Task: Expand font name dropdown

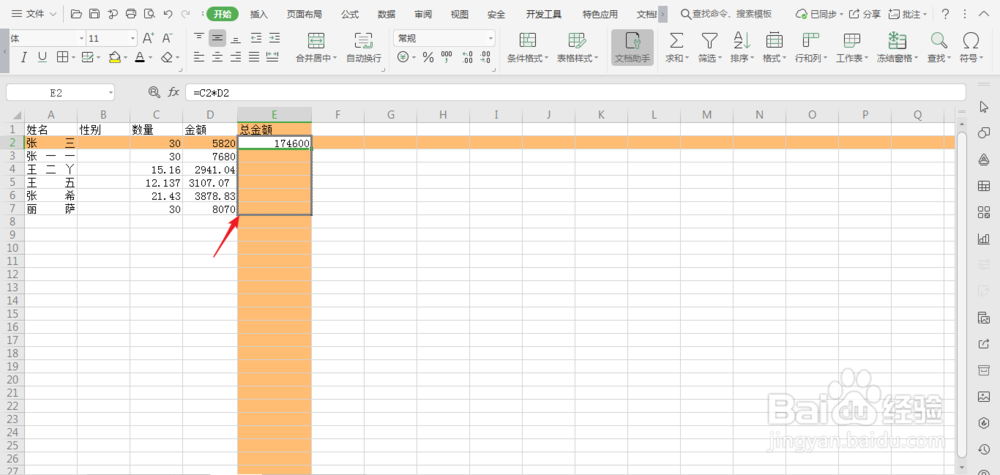Action: click(x=81, y=38)
